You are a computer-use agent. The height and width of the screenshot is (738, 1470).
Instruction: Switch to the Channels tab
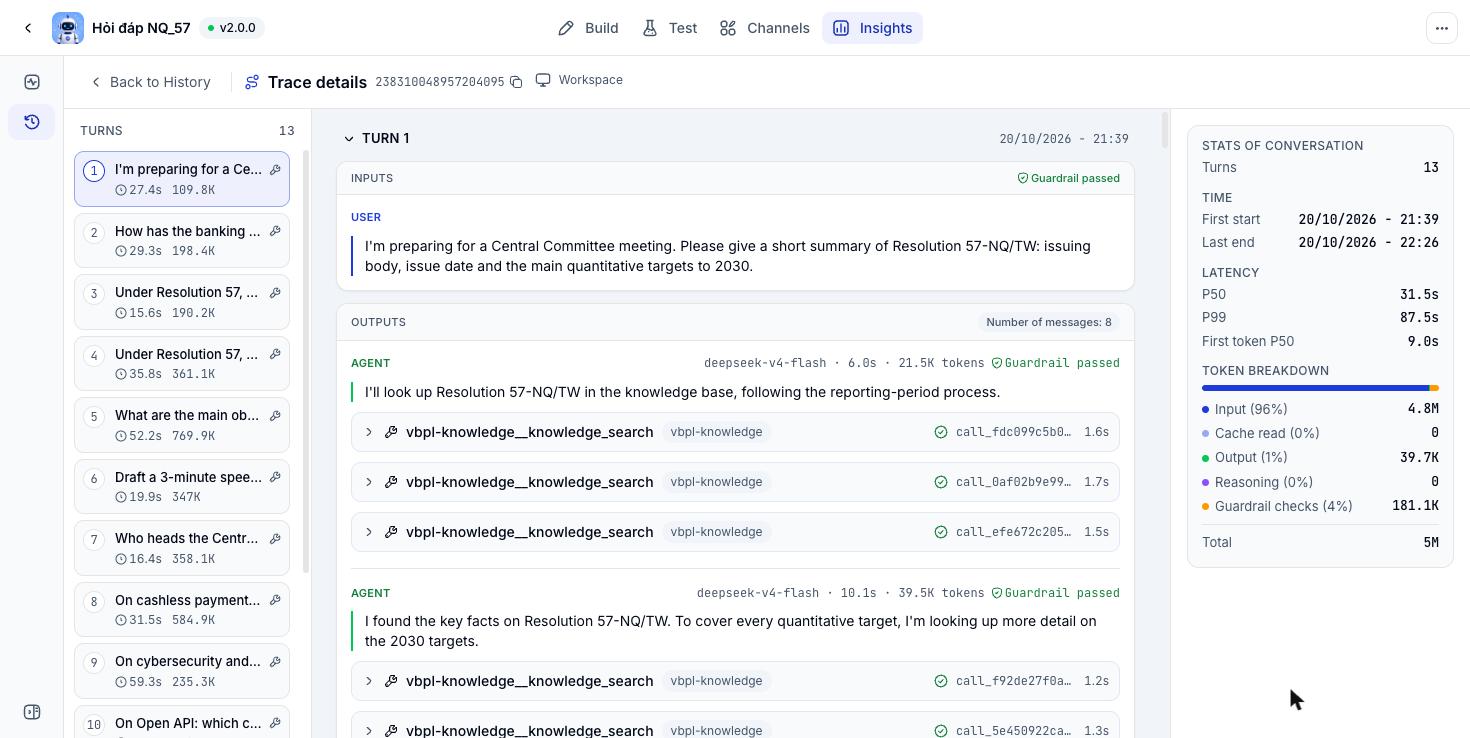765,28
